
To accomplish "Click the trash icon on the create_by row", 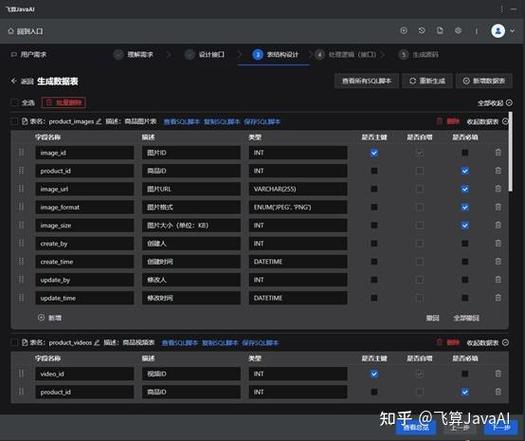I will click(498, 243).
